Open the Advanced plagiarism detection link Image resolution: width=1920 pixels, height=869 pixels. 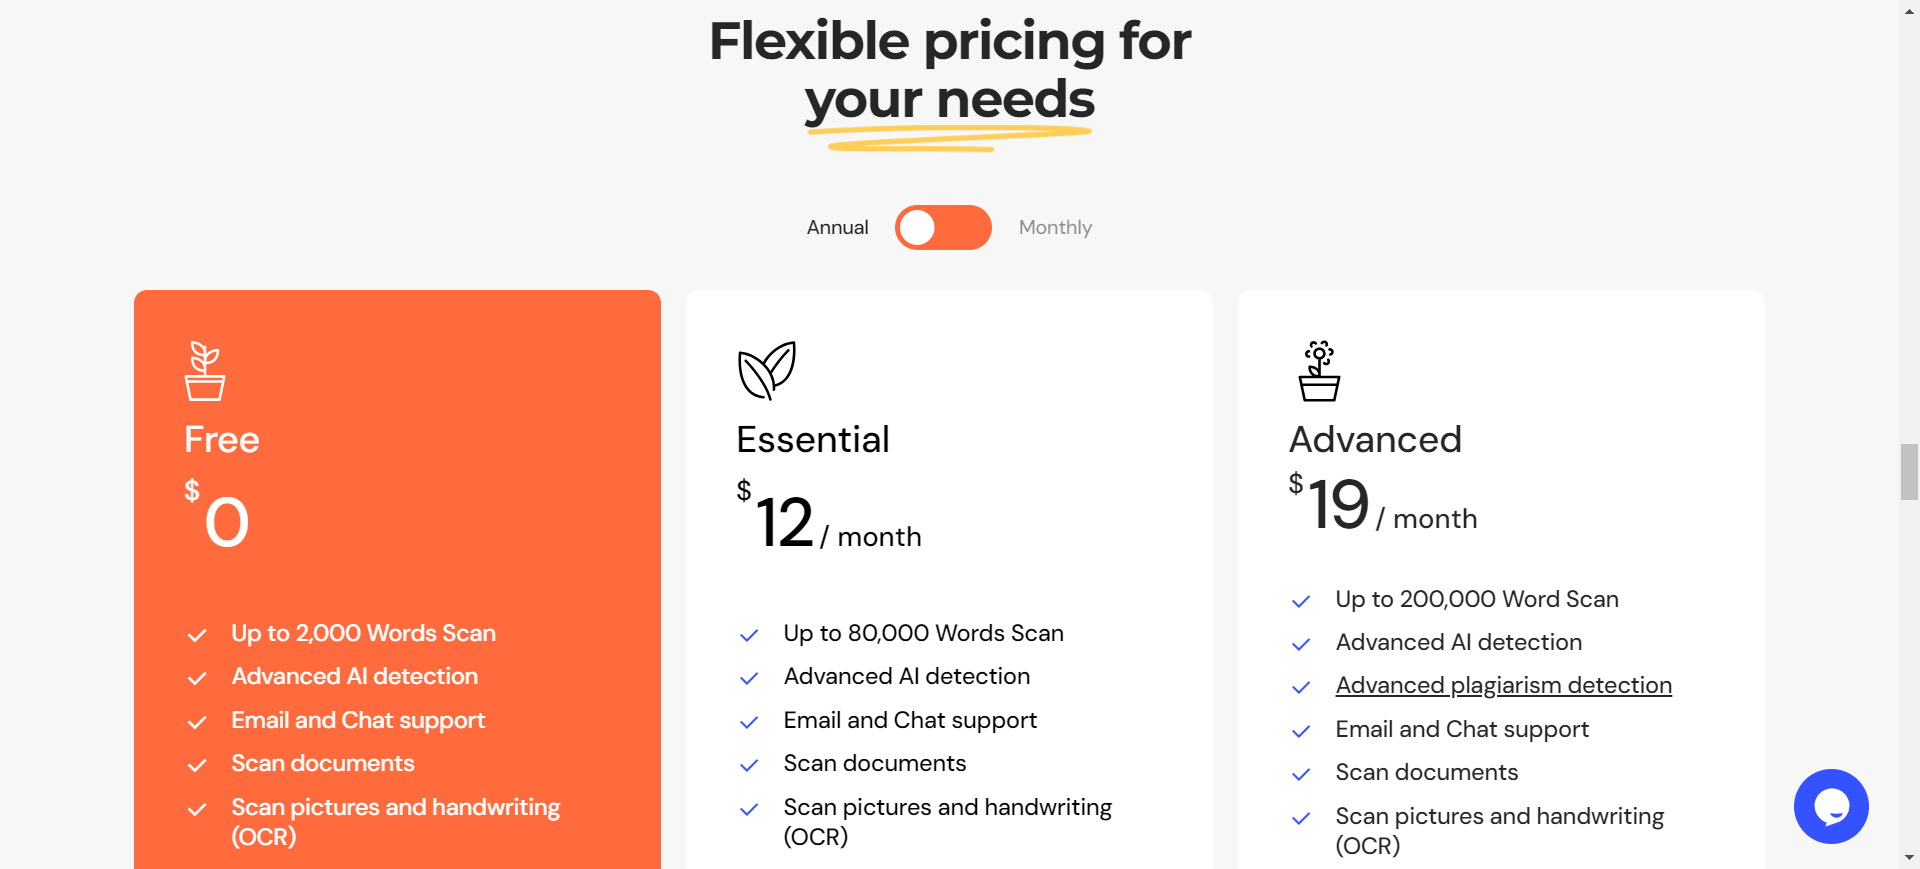point(1503,685)
